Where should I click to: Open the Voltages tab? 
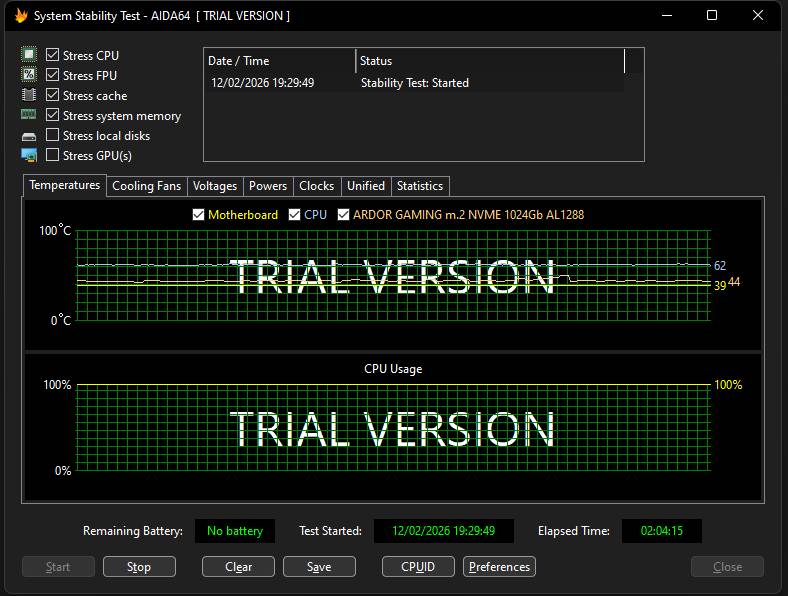(x=215, y=186)
